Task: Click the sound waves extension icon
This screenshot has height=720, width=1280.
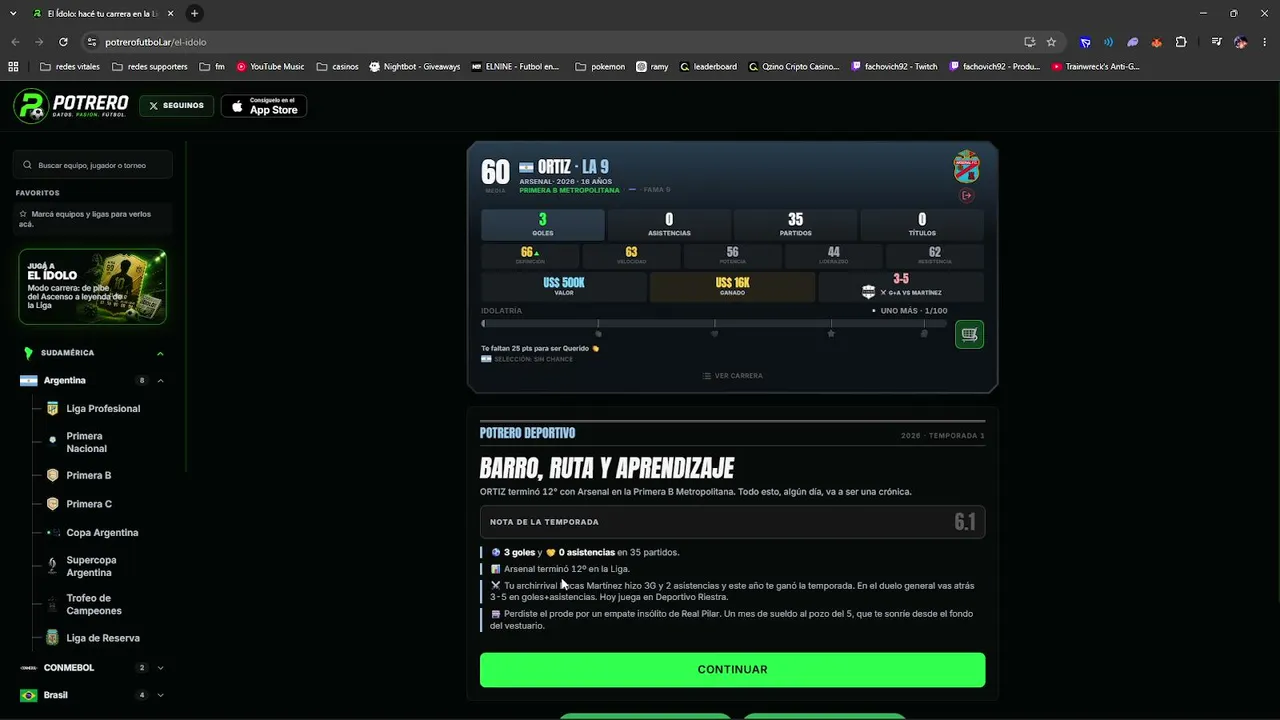Action: 1109,42
